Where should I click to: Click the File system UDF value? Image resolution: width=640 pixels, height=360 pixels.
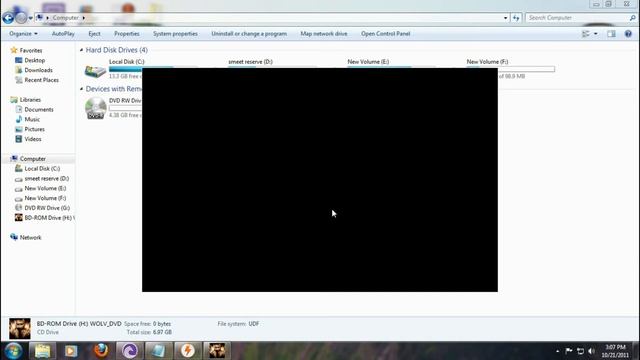[x=253, y=324]
